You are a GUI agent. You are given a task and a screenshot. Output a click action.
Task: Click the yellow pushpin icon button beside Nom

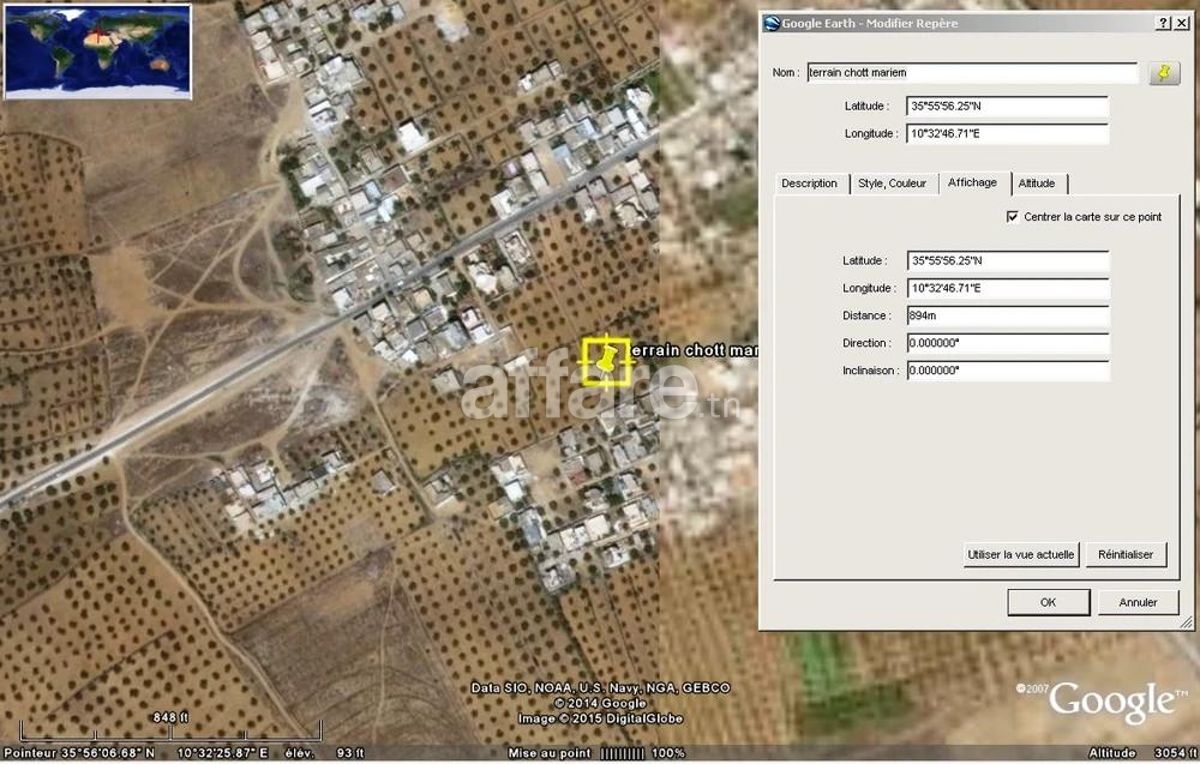pos(1164,72)
